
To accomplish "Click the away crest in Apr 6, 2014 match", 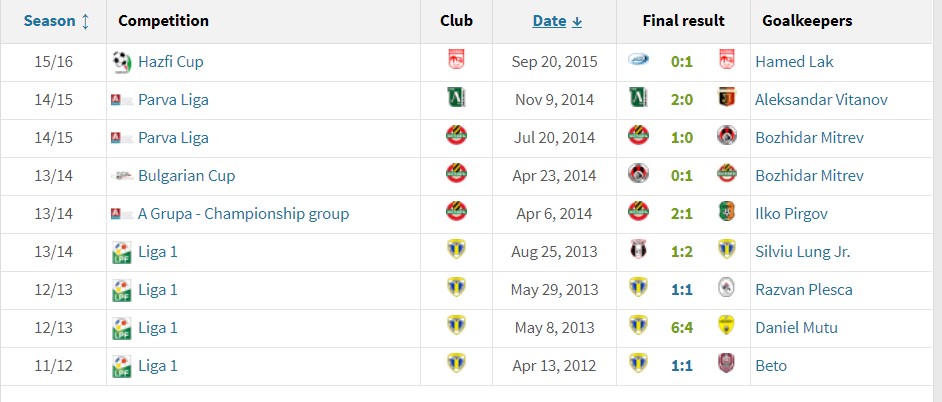I will point(727,212).
